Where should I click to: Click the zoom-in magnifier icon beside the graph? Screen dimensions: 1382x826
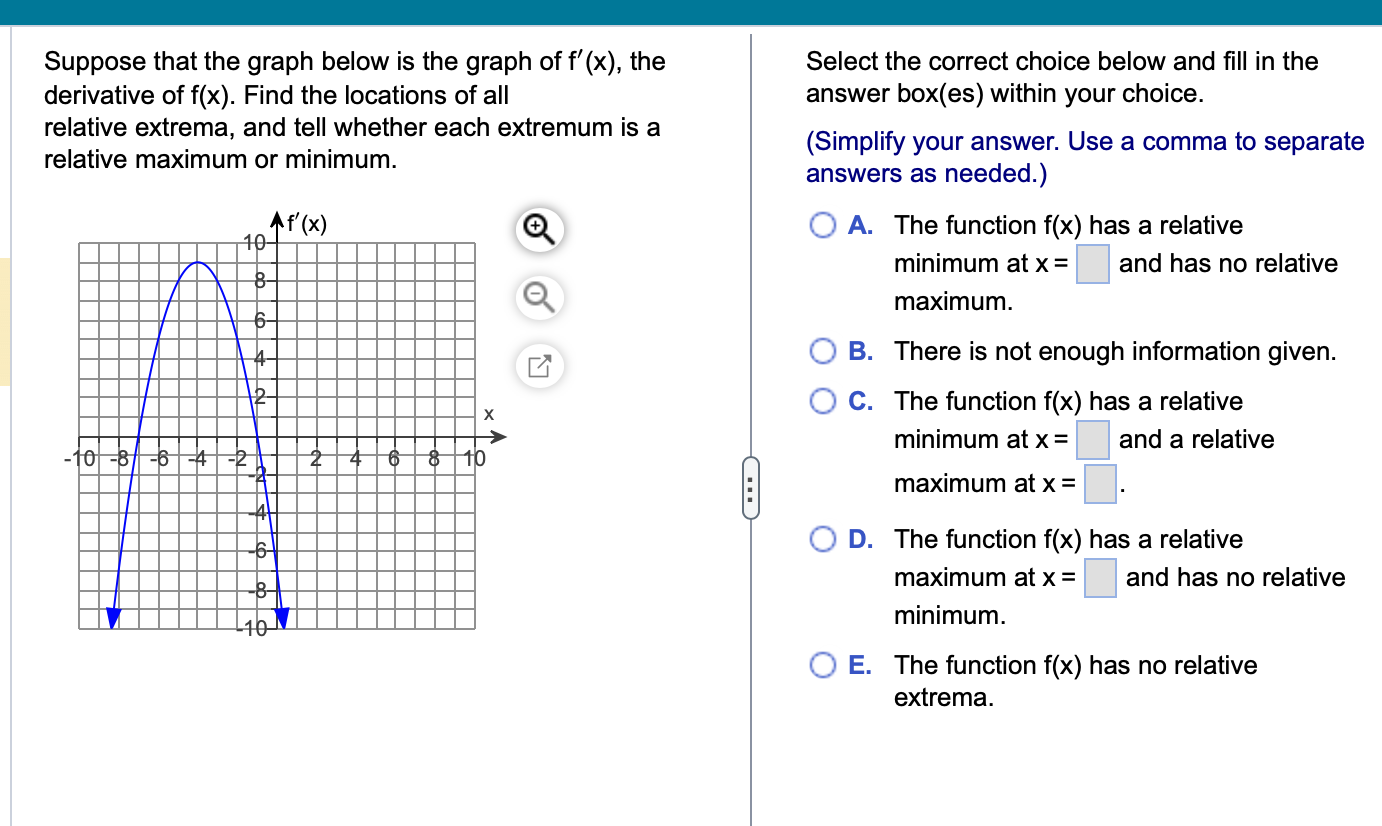click(x=538, y=229)
